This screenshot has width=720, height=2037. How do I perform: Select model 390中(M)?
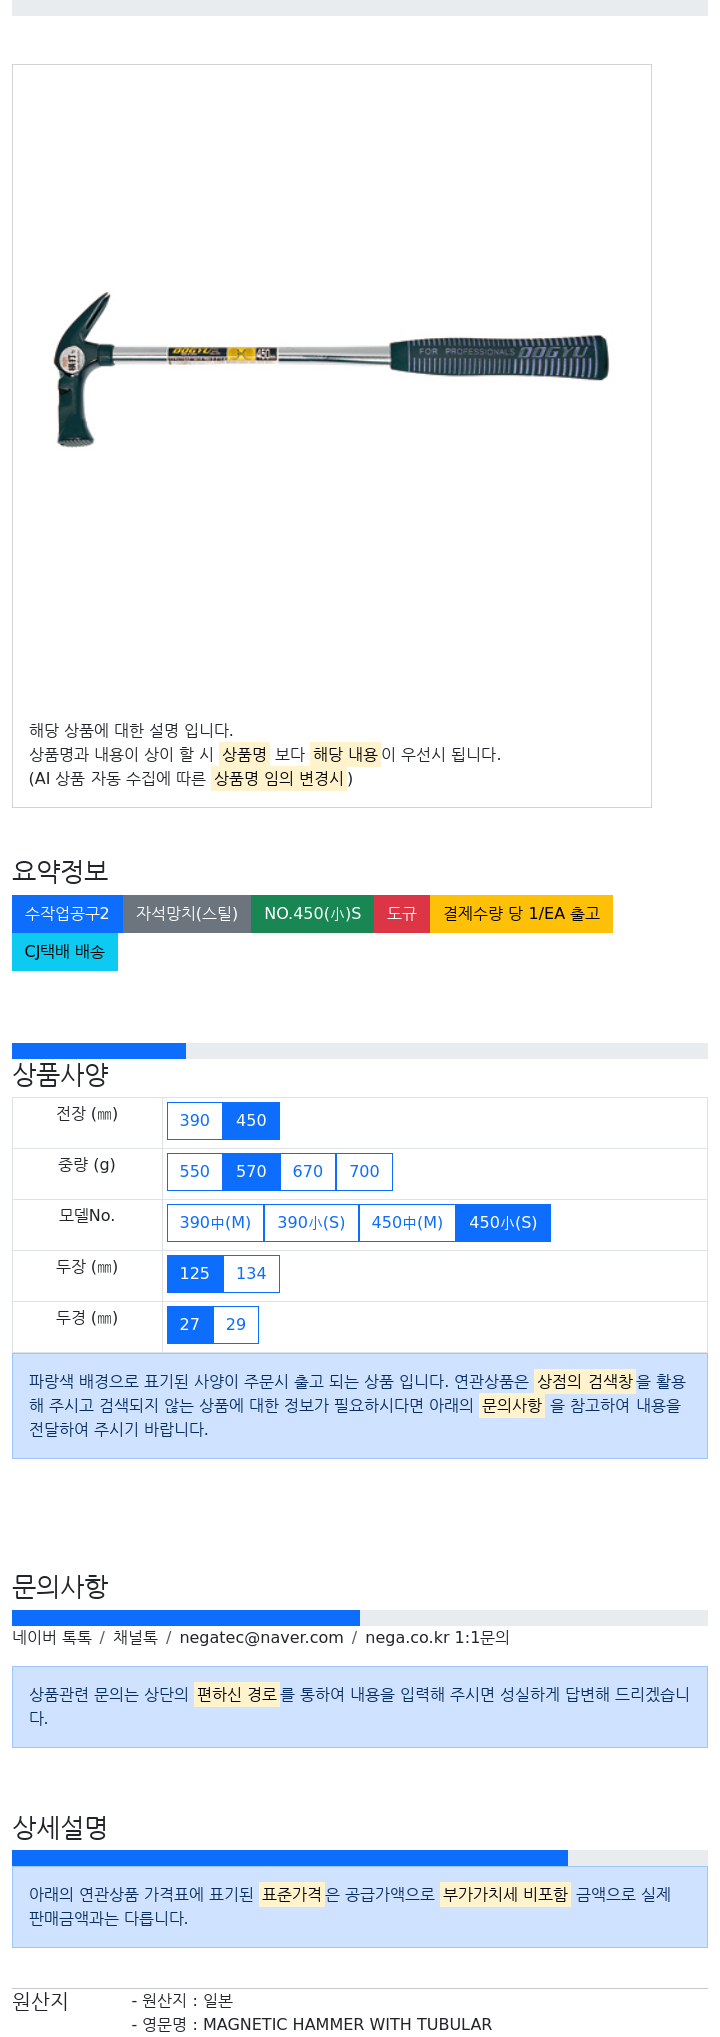point(215,1223)
